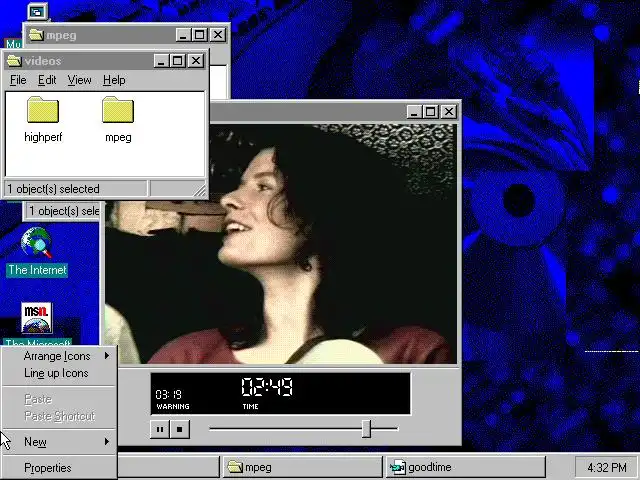Open the mpeg folder in videos window
The width and height of the screenshot is (640, 480).
point(118,109)
